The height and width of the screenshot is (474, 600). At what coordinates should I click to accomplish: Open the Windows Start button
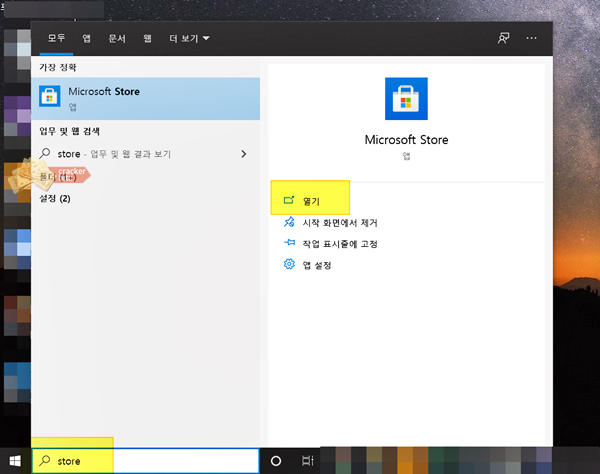click(15, 461)
